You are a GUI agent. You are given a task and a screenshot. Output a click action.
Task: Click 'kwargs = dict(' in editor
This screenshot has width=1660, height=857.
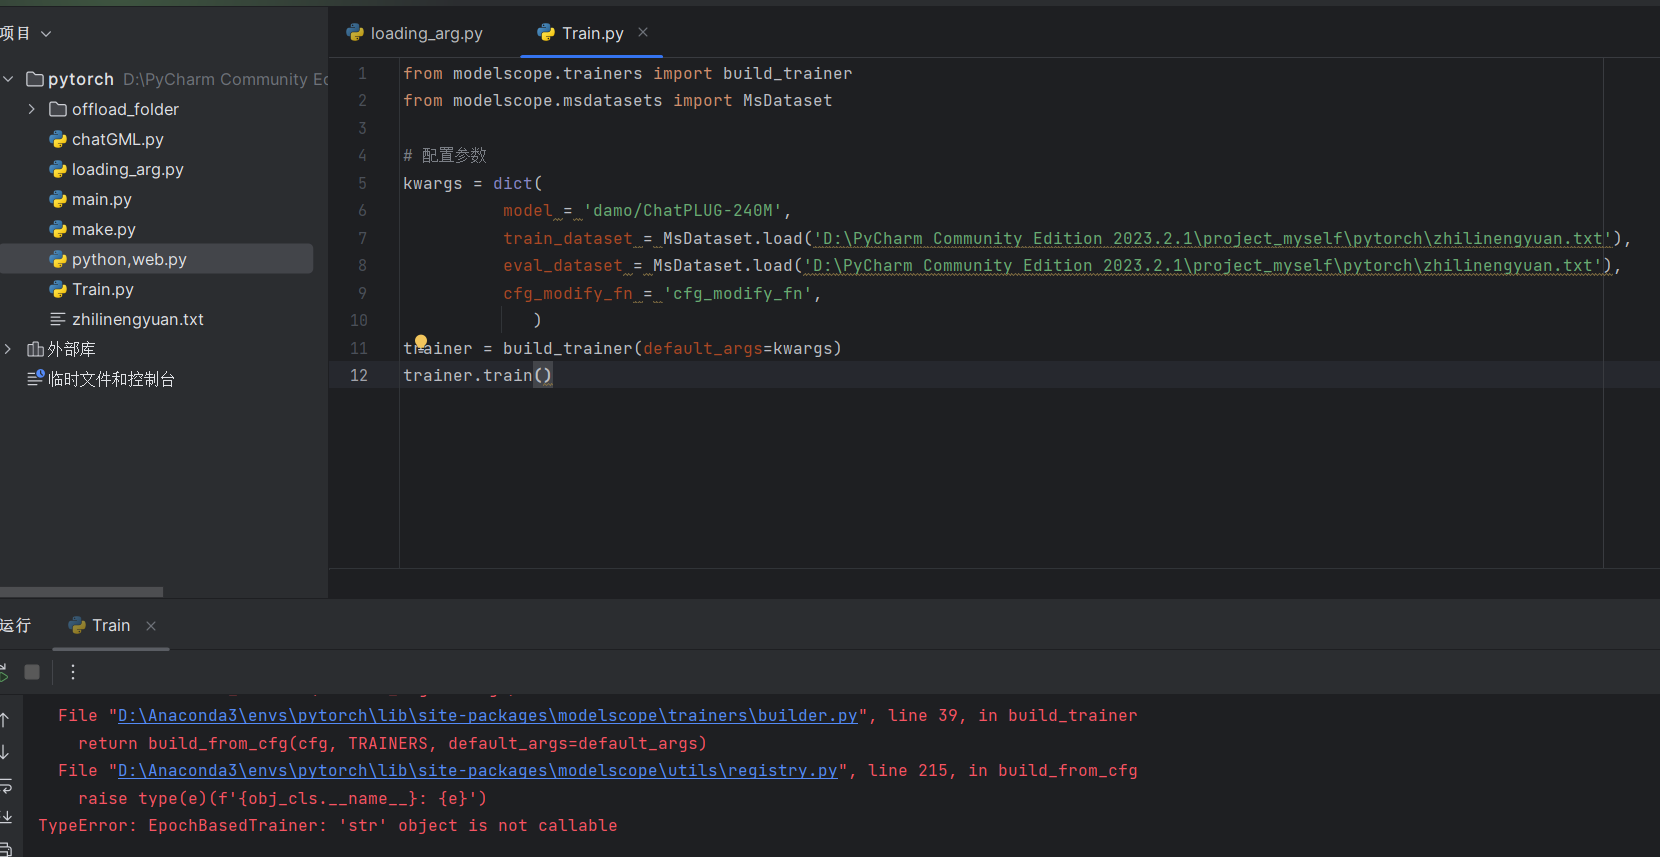[473, 184]
